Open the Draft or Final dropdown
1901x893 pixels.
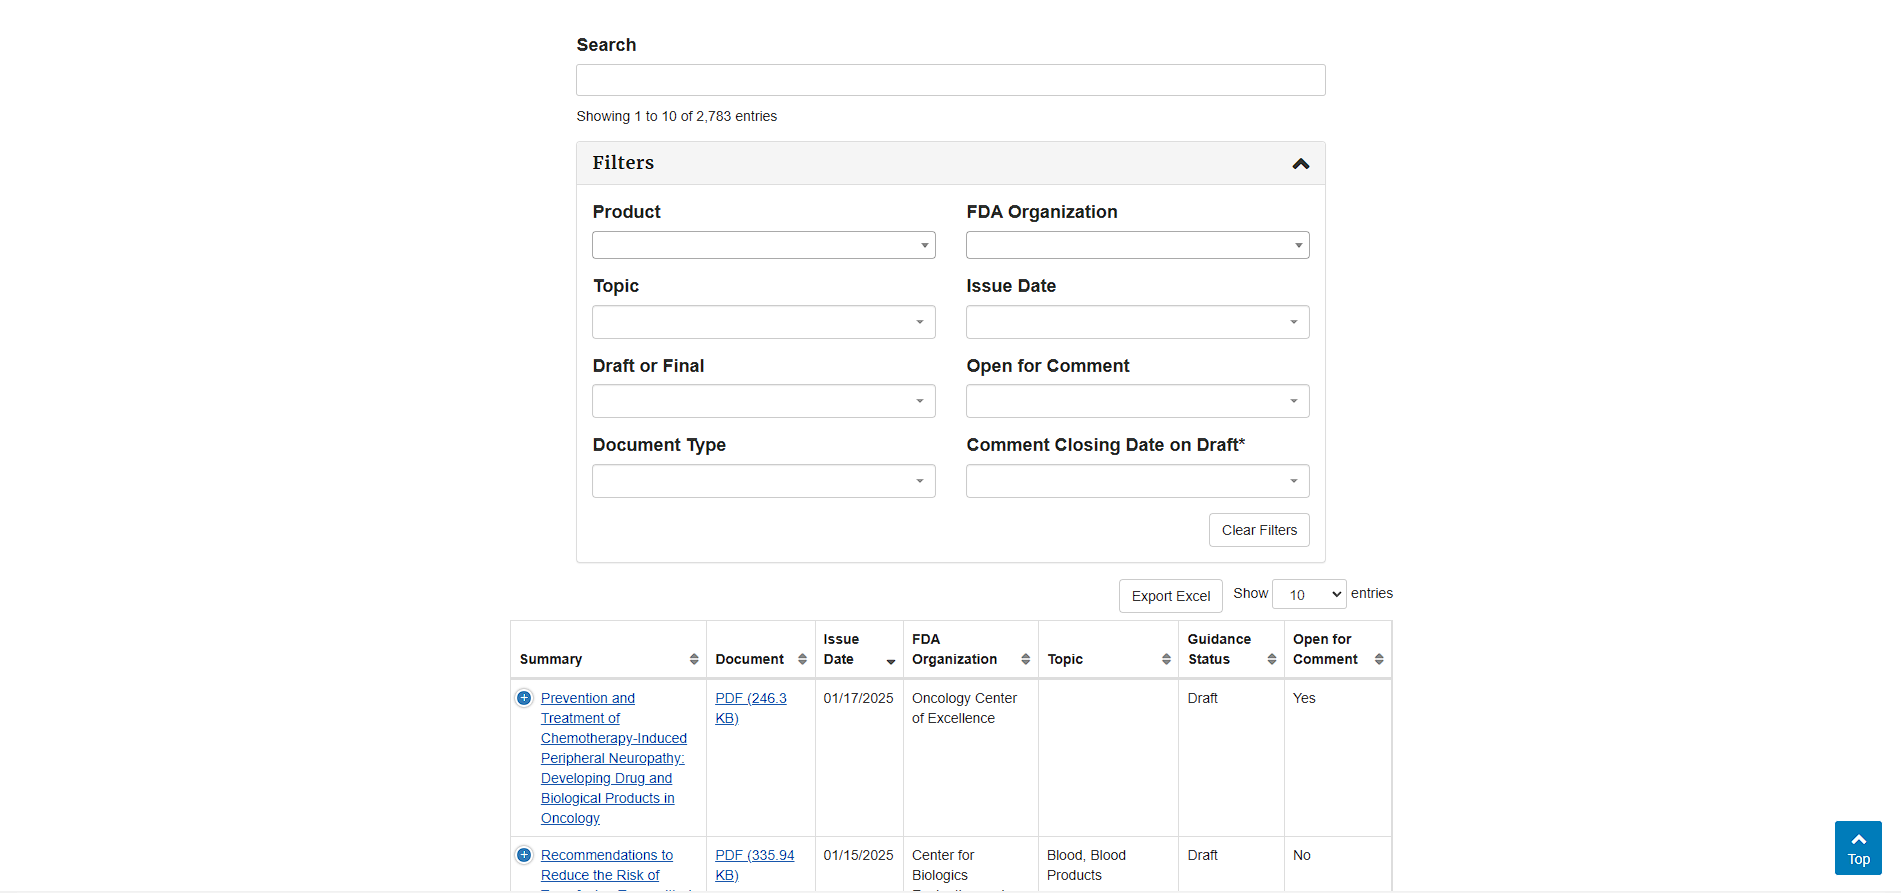click(x=763, y=401)
